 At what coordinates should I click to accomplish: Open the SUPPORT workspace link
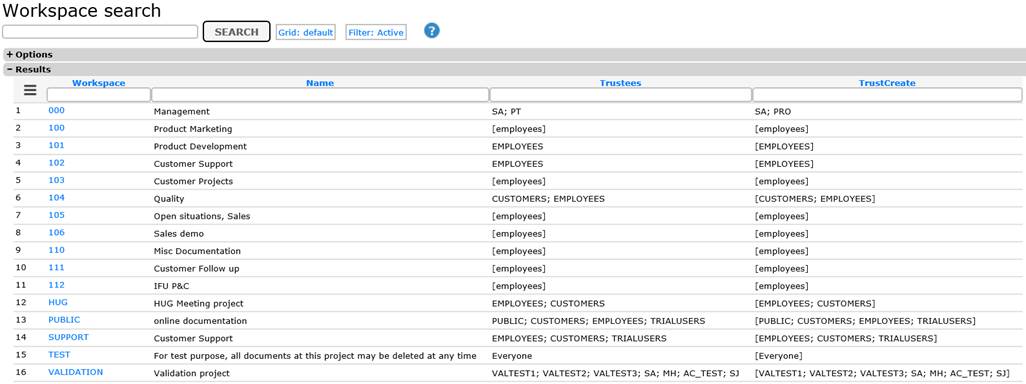[x=68, y=337]
